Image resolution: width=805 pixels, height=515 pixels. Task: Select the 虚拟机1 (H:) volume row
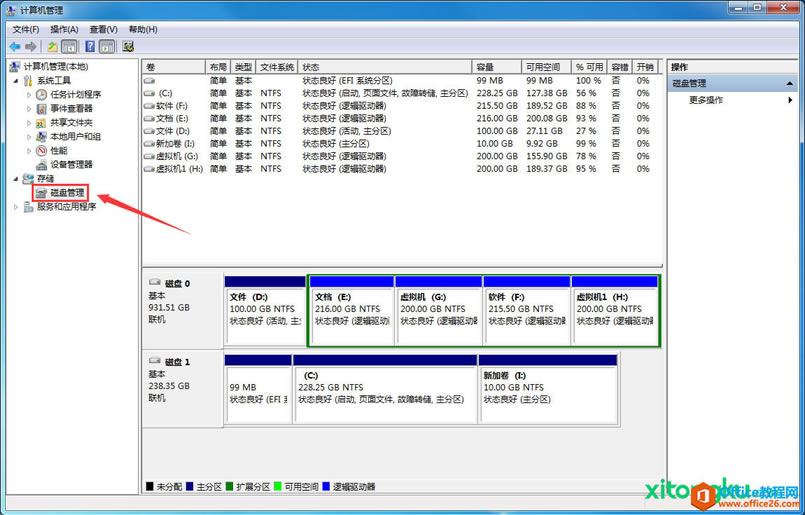pos(399,169)
